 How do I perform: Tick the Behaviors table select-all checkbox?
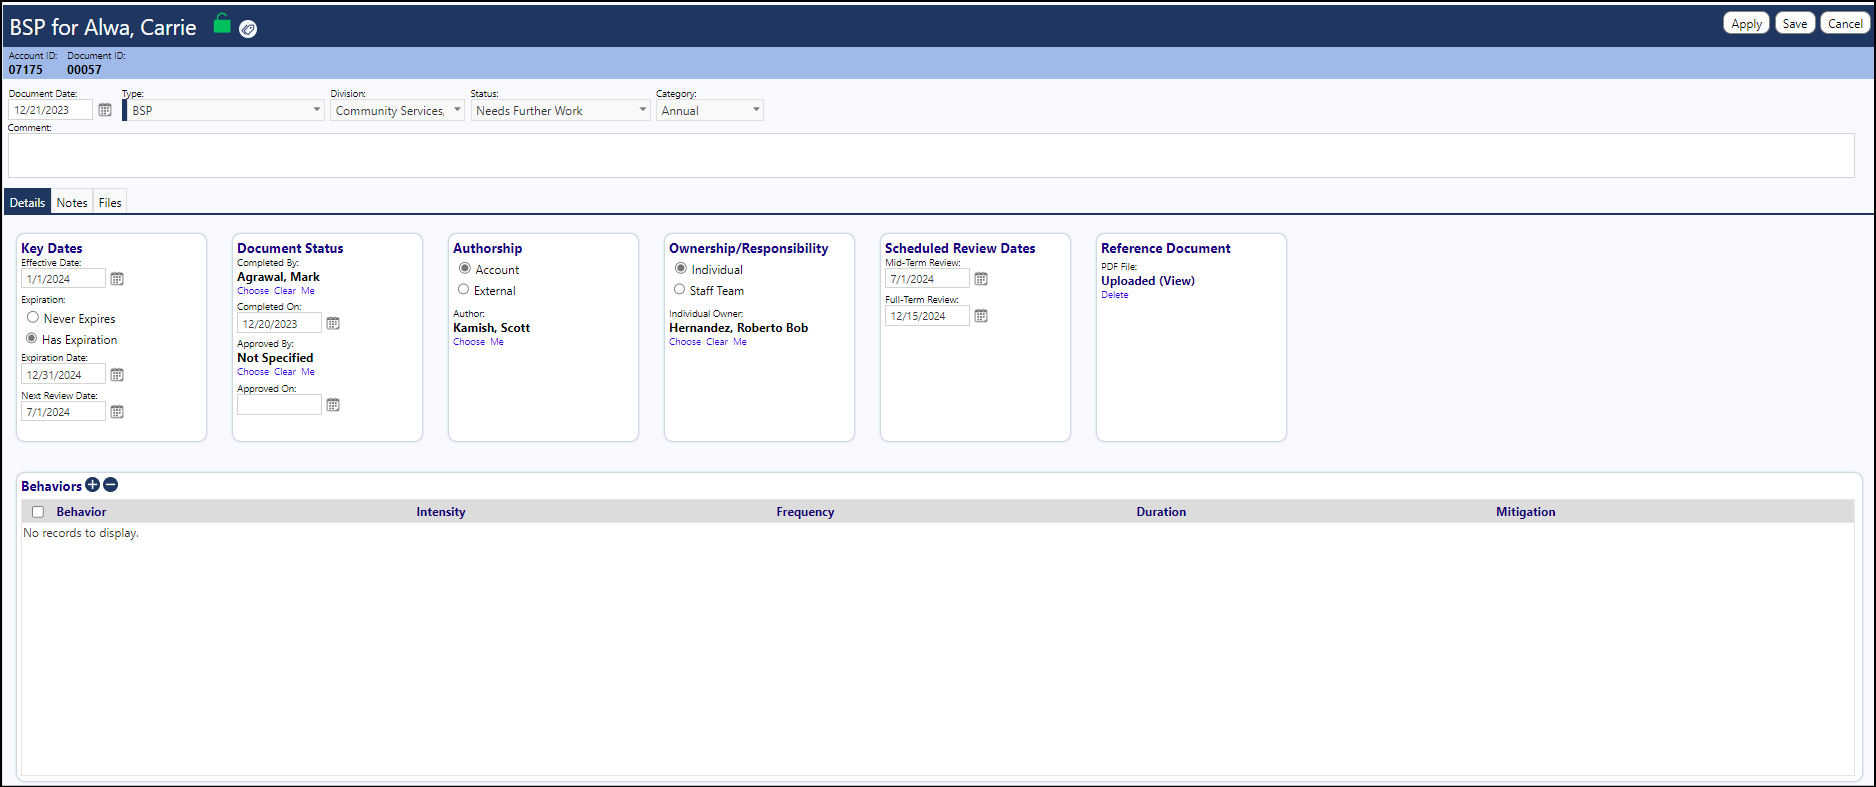point(38,512)
